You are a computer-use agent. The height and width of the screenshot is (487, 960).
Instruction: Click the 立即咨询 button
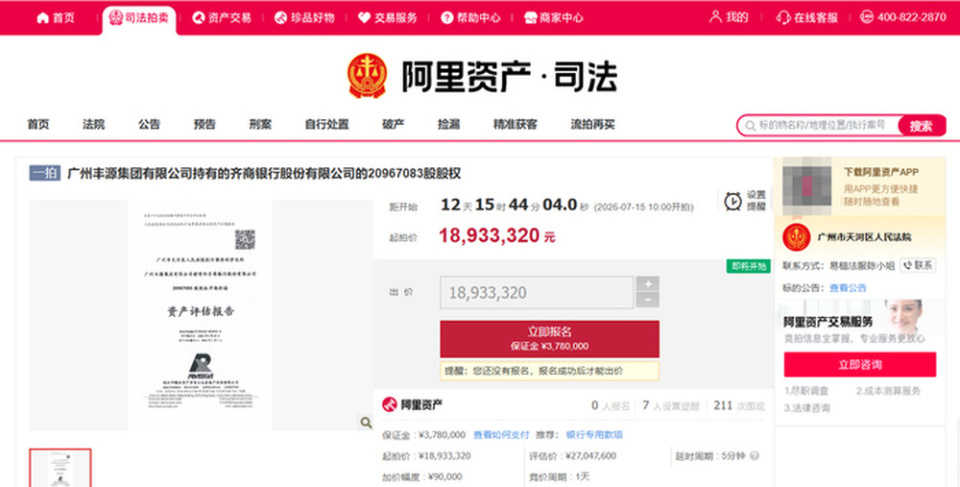click(860, 364)
